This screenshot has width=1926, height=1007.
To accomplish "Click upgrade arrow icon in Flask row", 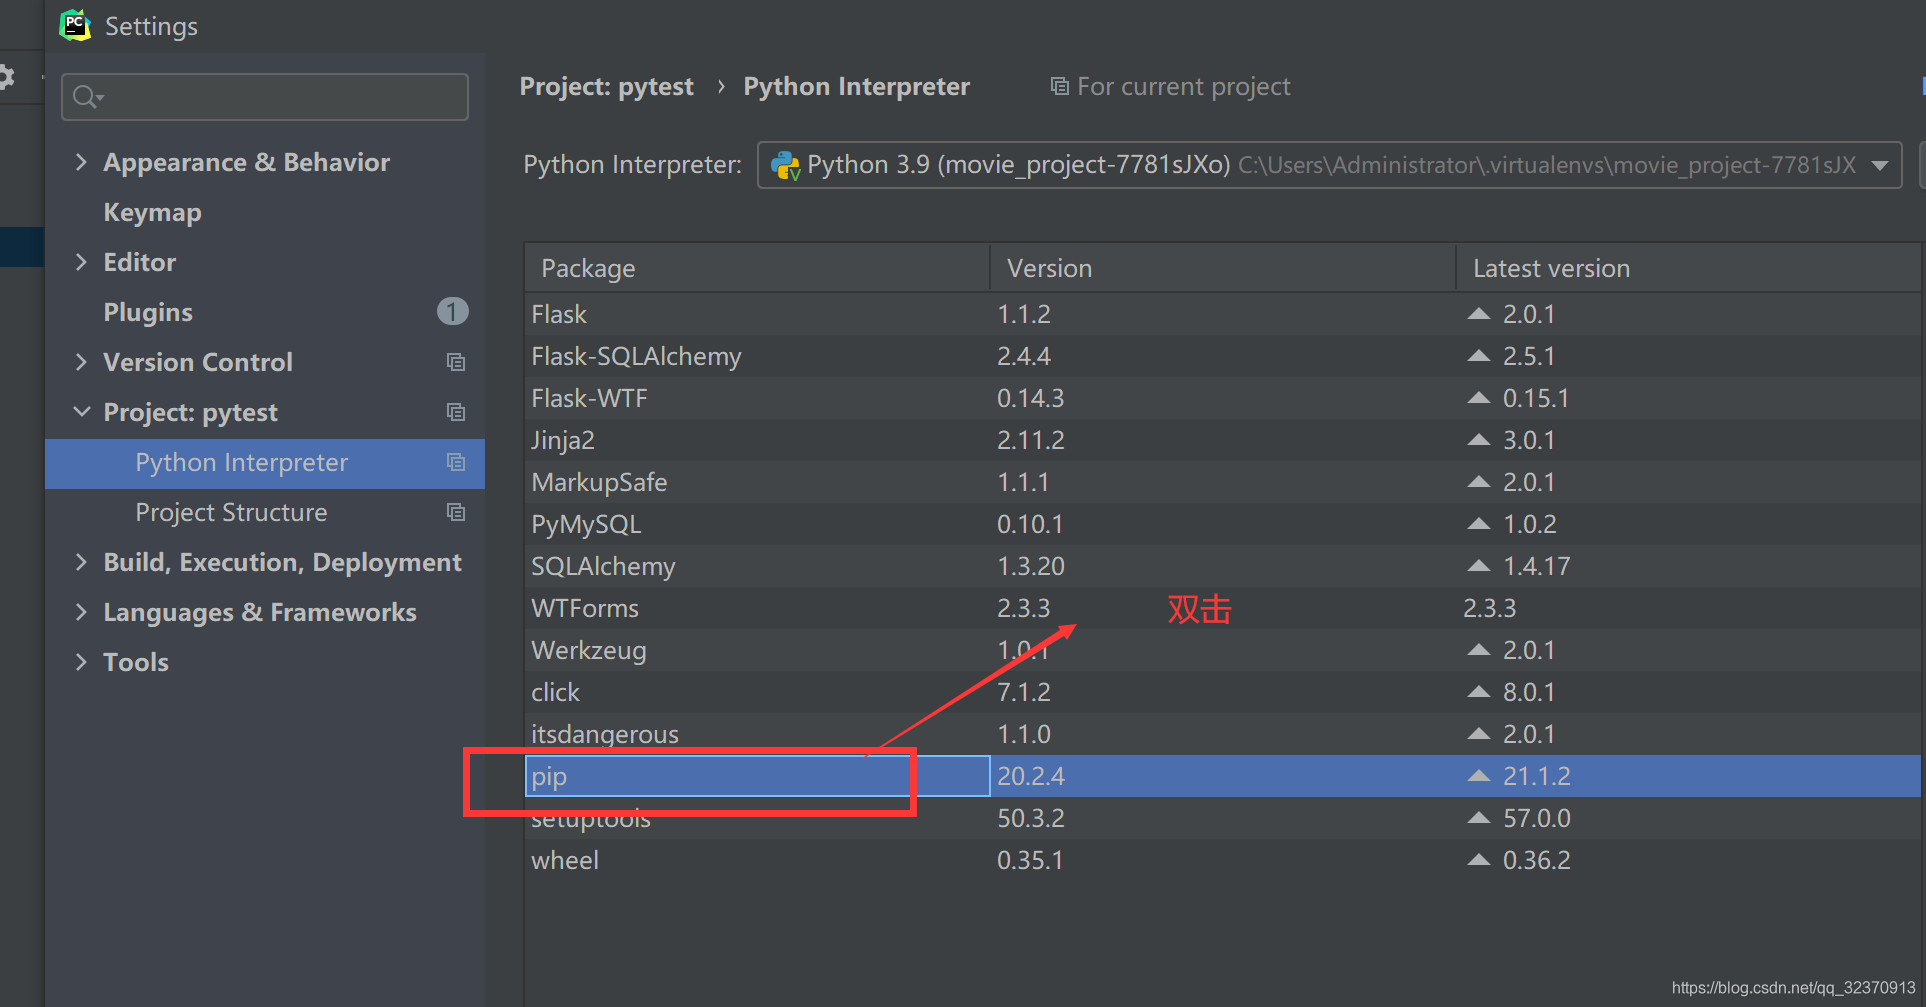I will [x=1478, y=314].
